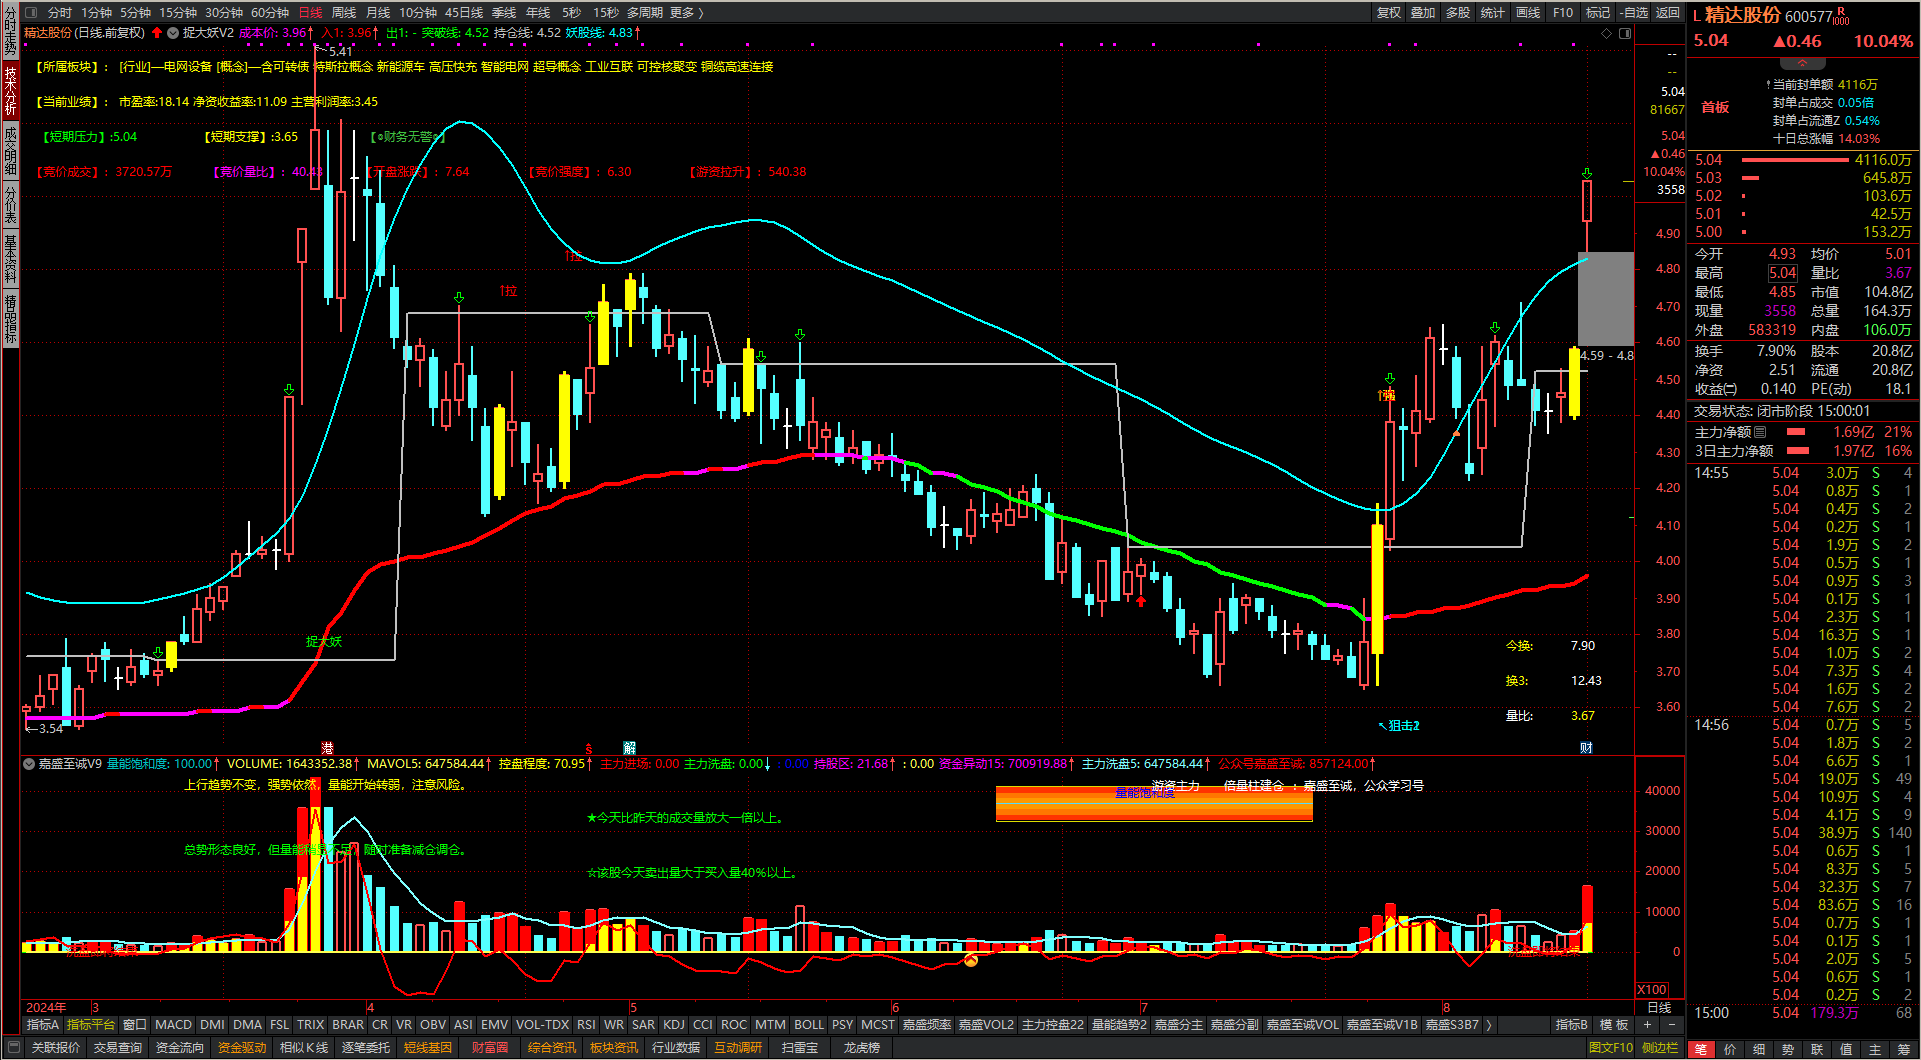Click the 资金流向 bottom bar entry
This screenshot has height=1060, width=1921.
tap(180, 1048)
